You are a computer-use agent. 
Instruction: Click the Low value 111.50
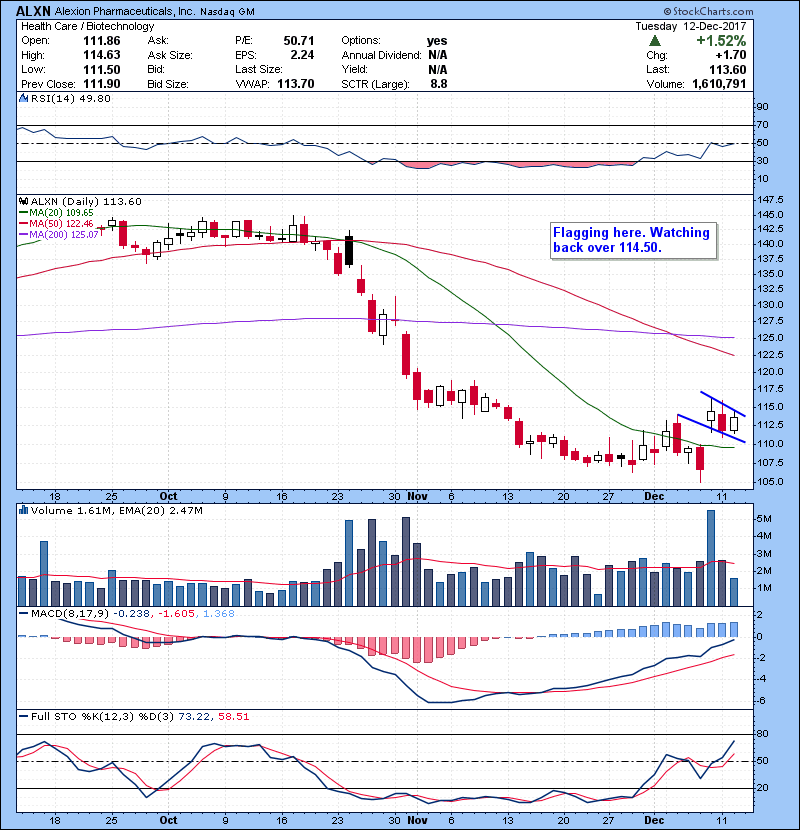pos(102,70)
